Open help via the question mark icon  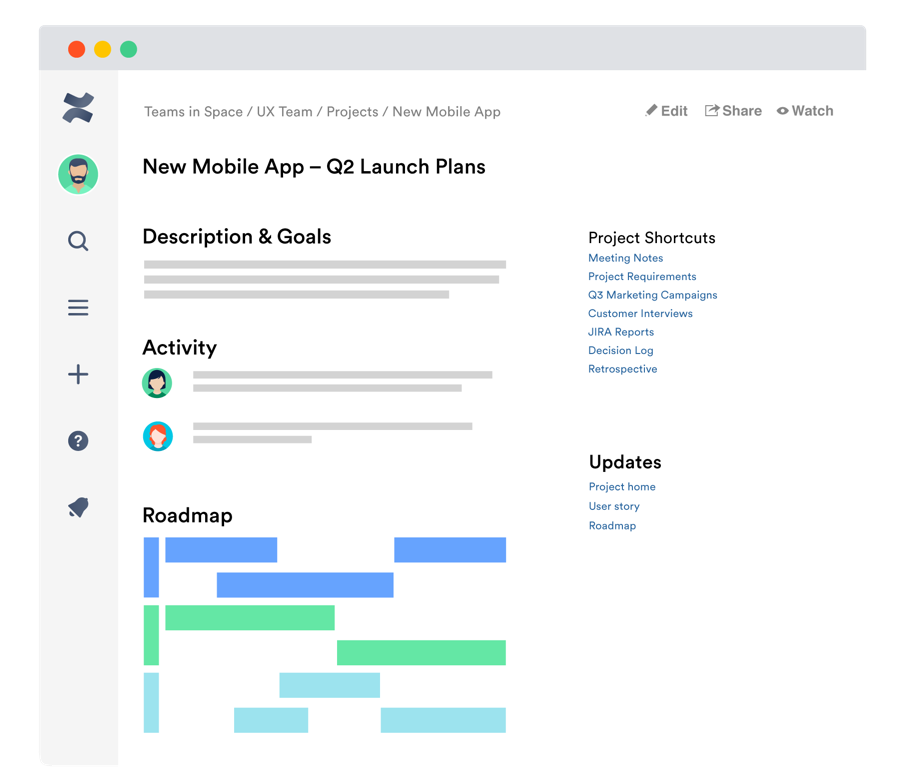pos(78,441)
